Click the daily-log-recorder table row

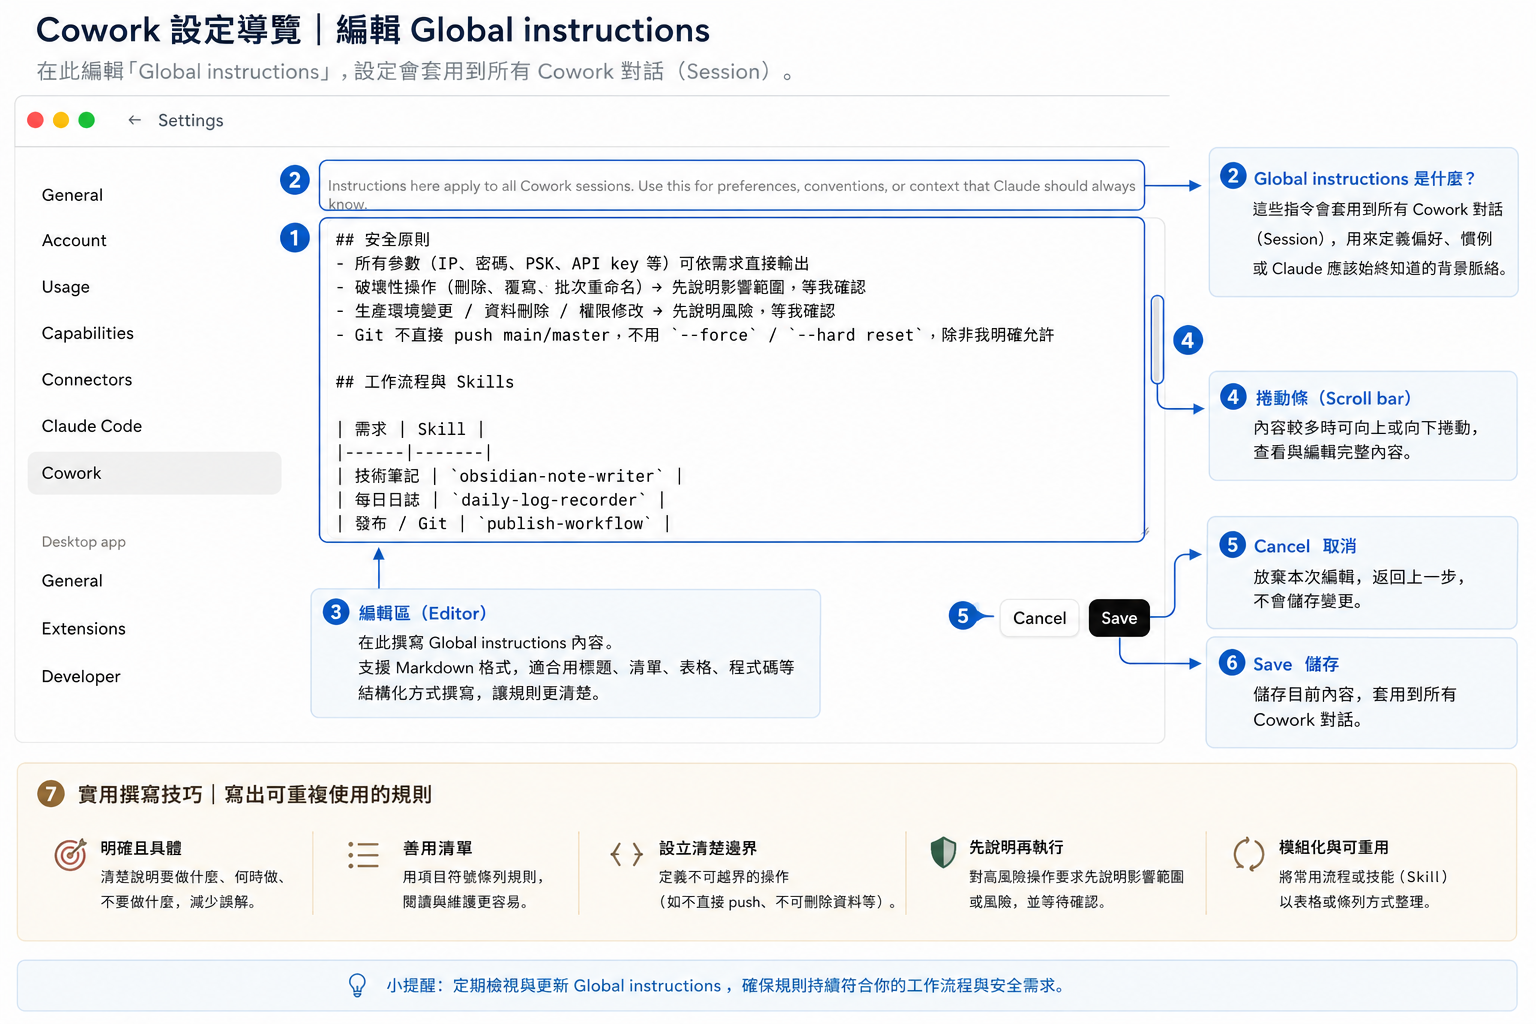tap(501, 500)
